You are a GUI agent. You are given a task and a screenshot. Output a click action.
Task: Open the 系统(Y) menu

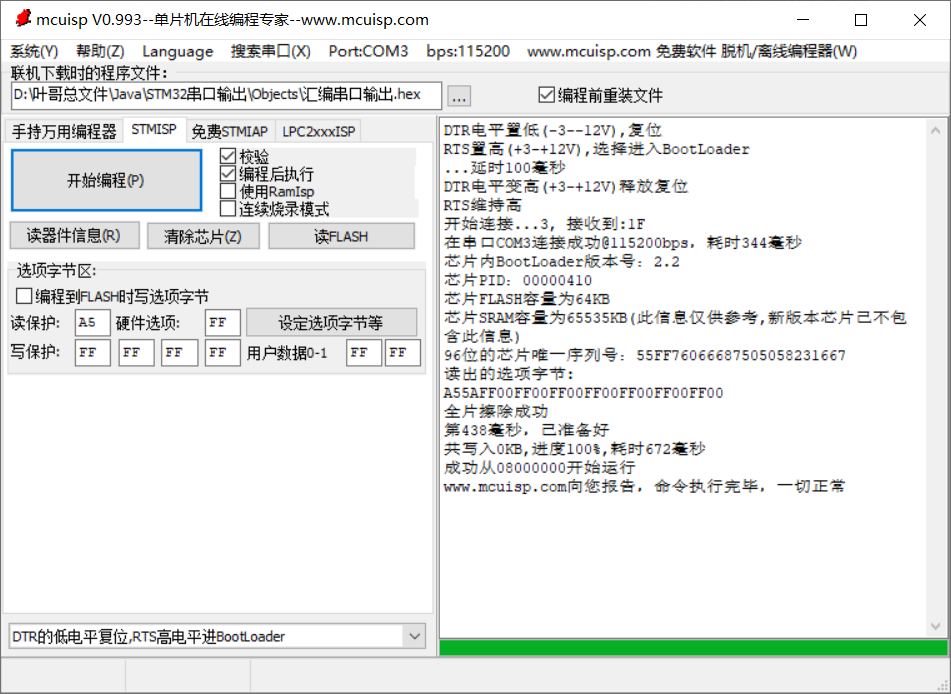[x=33, y=51]
